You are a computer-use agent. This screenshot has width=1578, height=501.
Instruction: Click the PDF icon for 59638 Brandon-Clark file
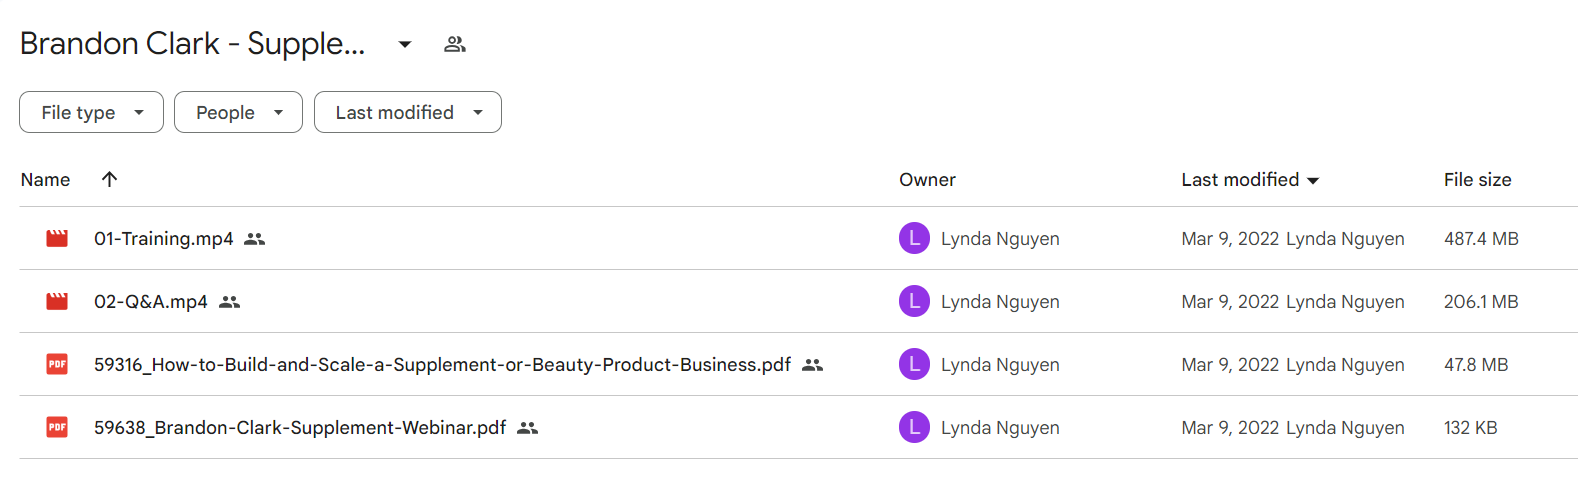[57, 427]
